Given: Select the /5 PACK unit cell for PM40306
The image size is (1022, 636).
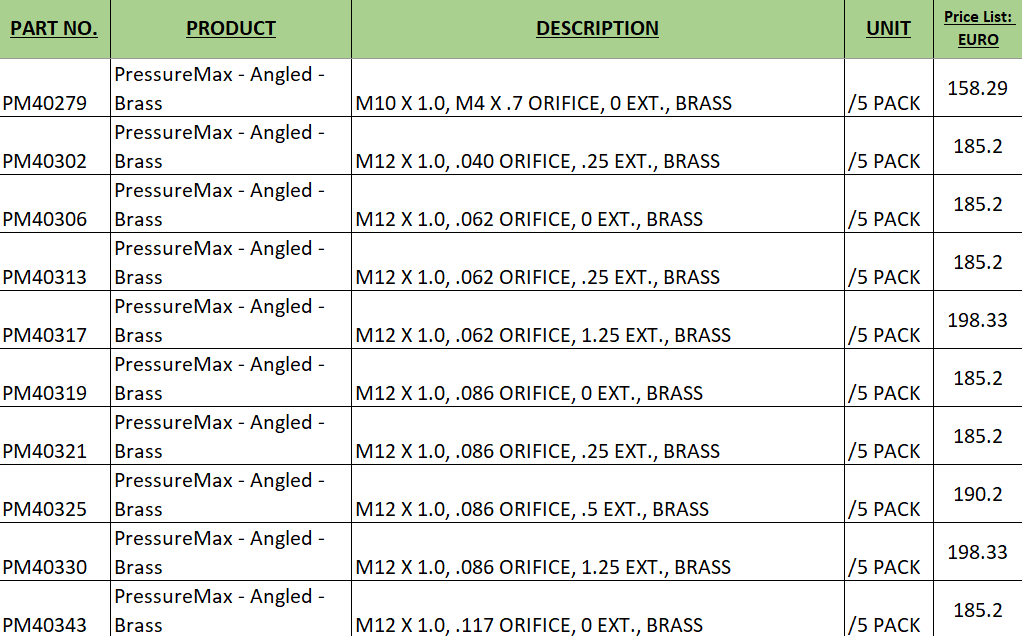Looking at the screenshot, I should tap(888, 204).
